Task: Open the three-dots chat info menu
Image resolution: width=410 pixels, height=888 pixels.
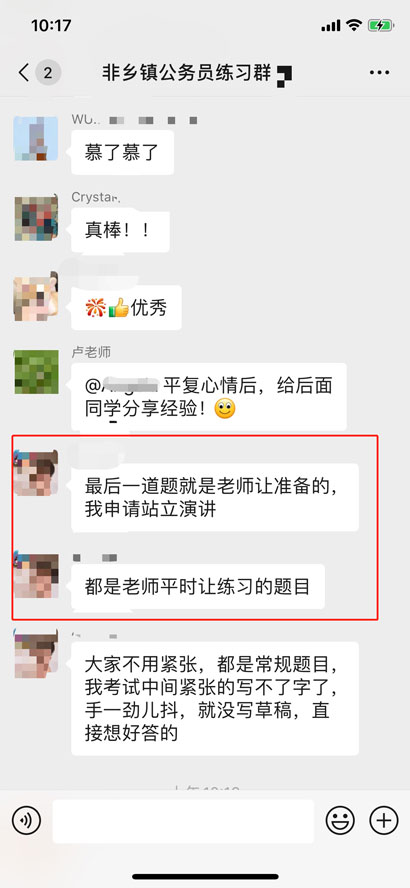Action: click(x=379, y=72)
